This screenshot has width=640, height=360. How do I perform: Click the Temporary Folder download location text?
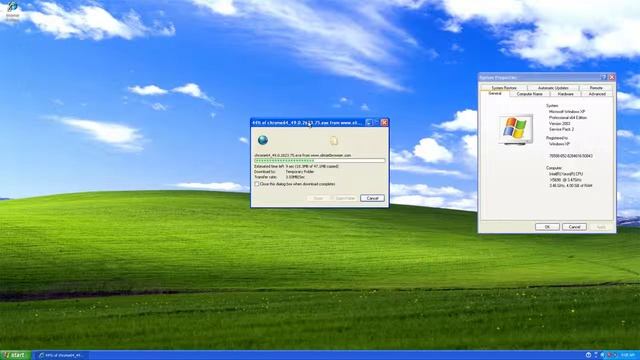pos(300,172)
